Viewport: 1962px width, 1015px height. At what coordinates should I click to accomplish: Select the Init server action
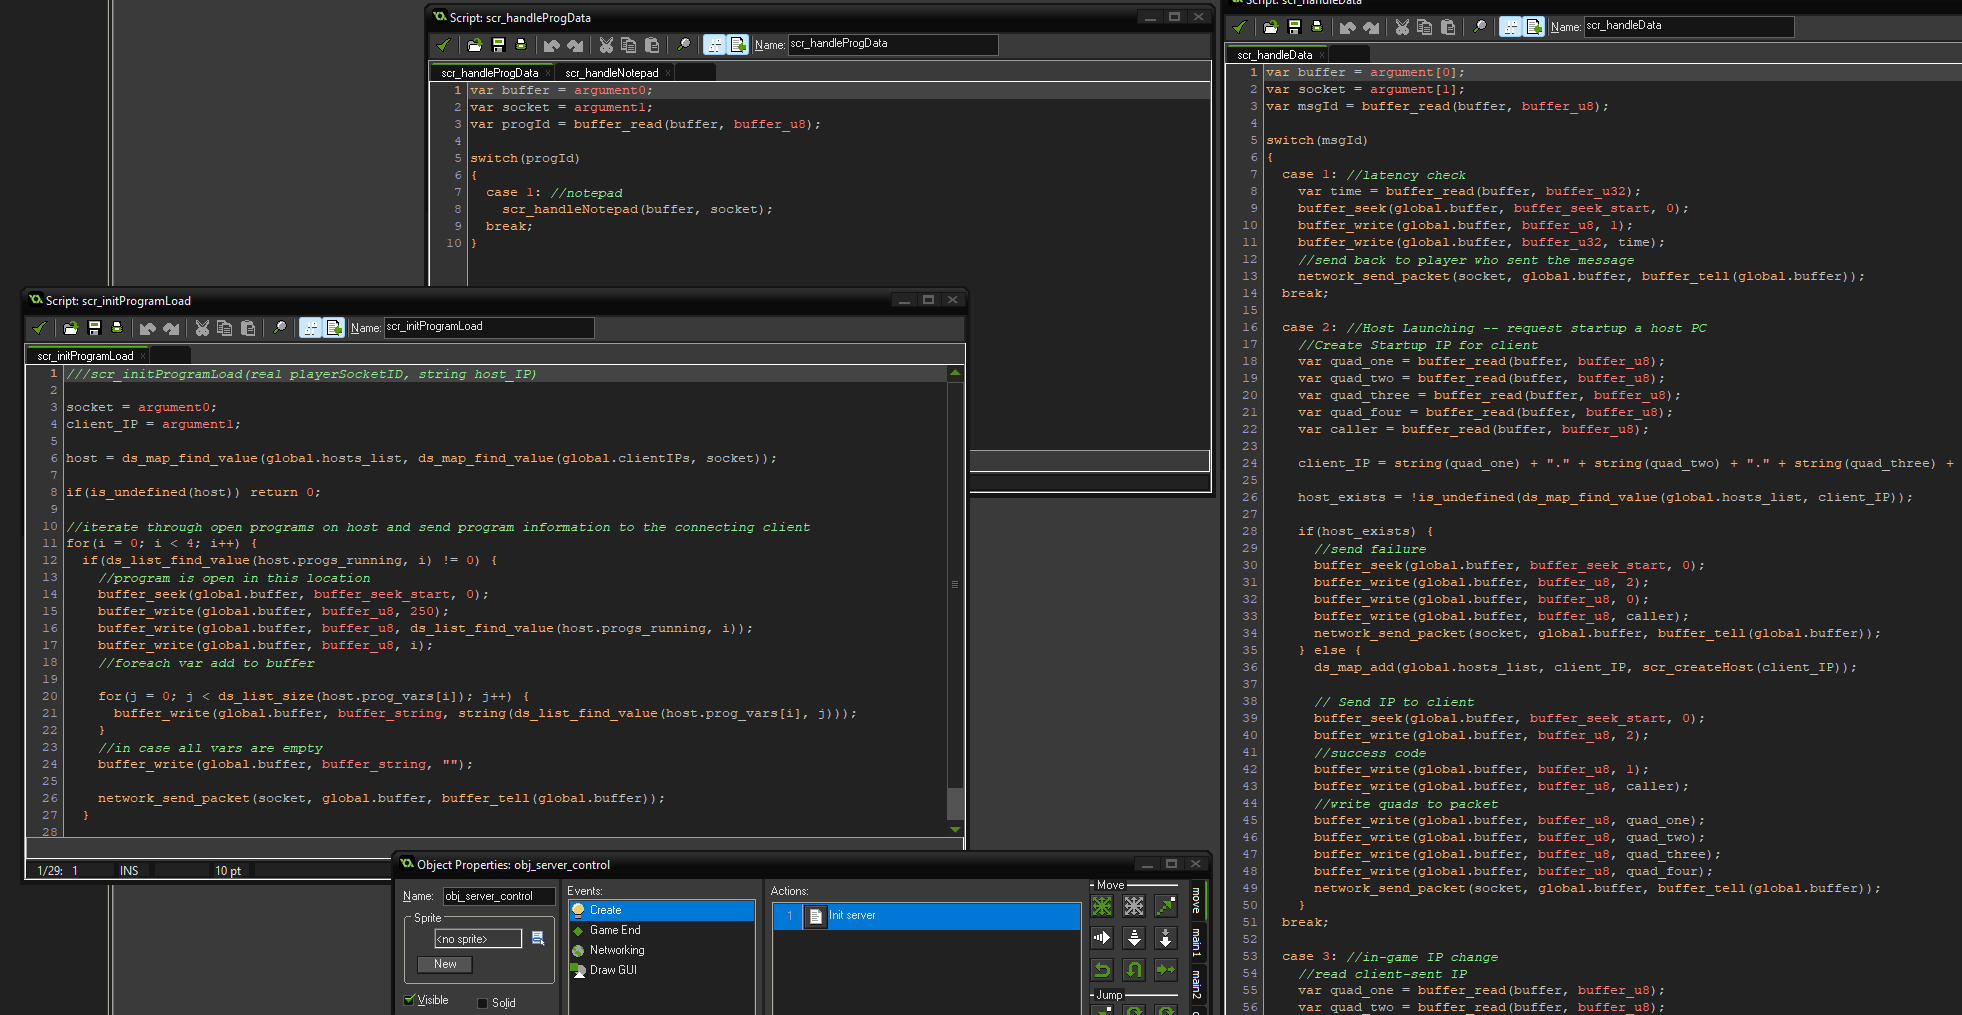(851, 915)
